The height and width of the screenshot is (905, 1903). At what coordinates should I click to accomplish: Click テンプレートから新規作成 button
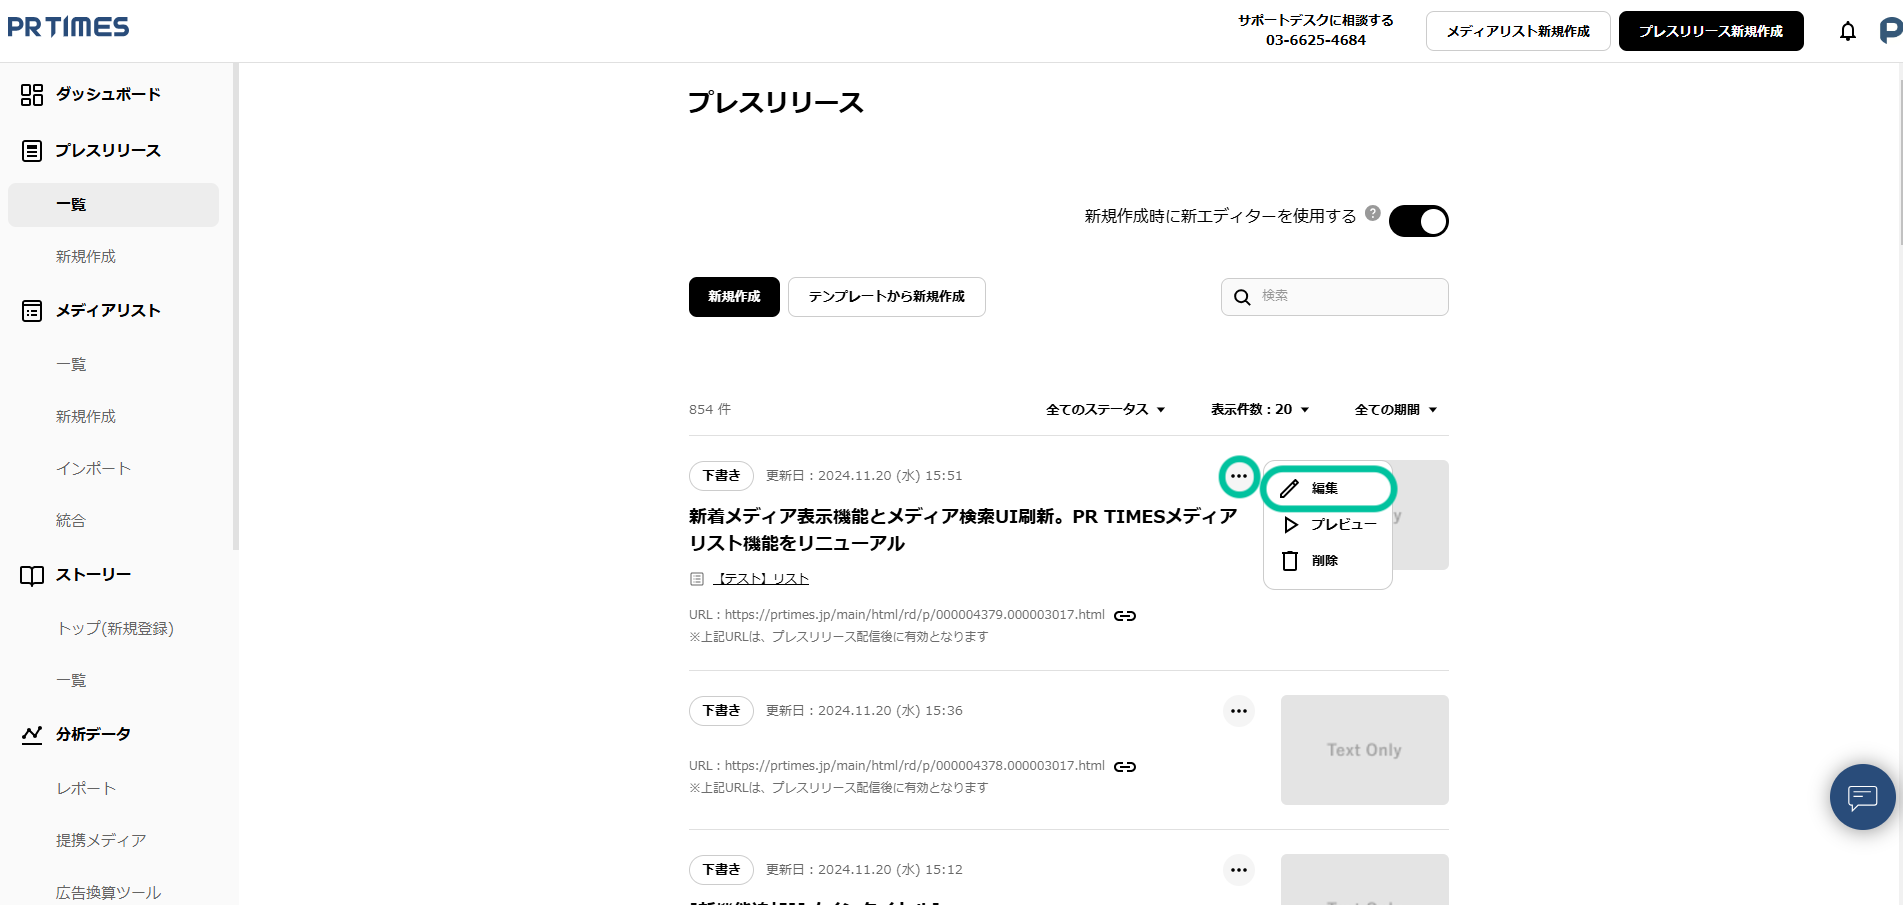(886, 297)
